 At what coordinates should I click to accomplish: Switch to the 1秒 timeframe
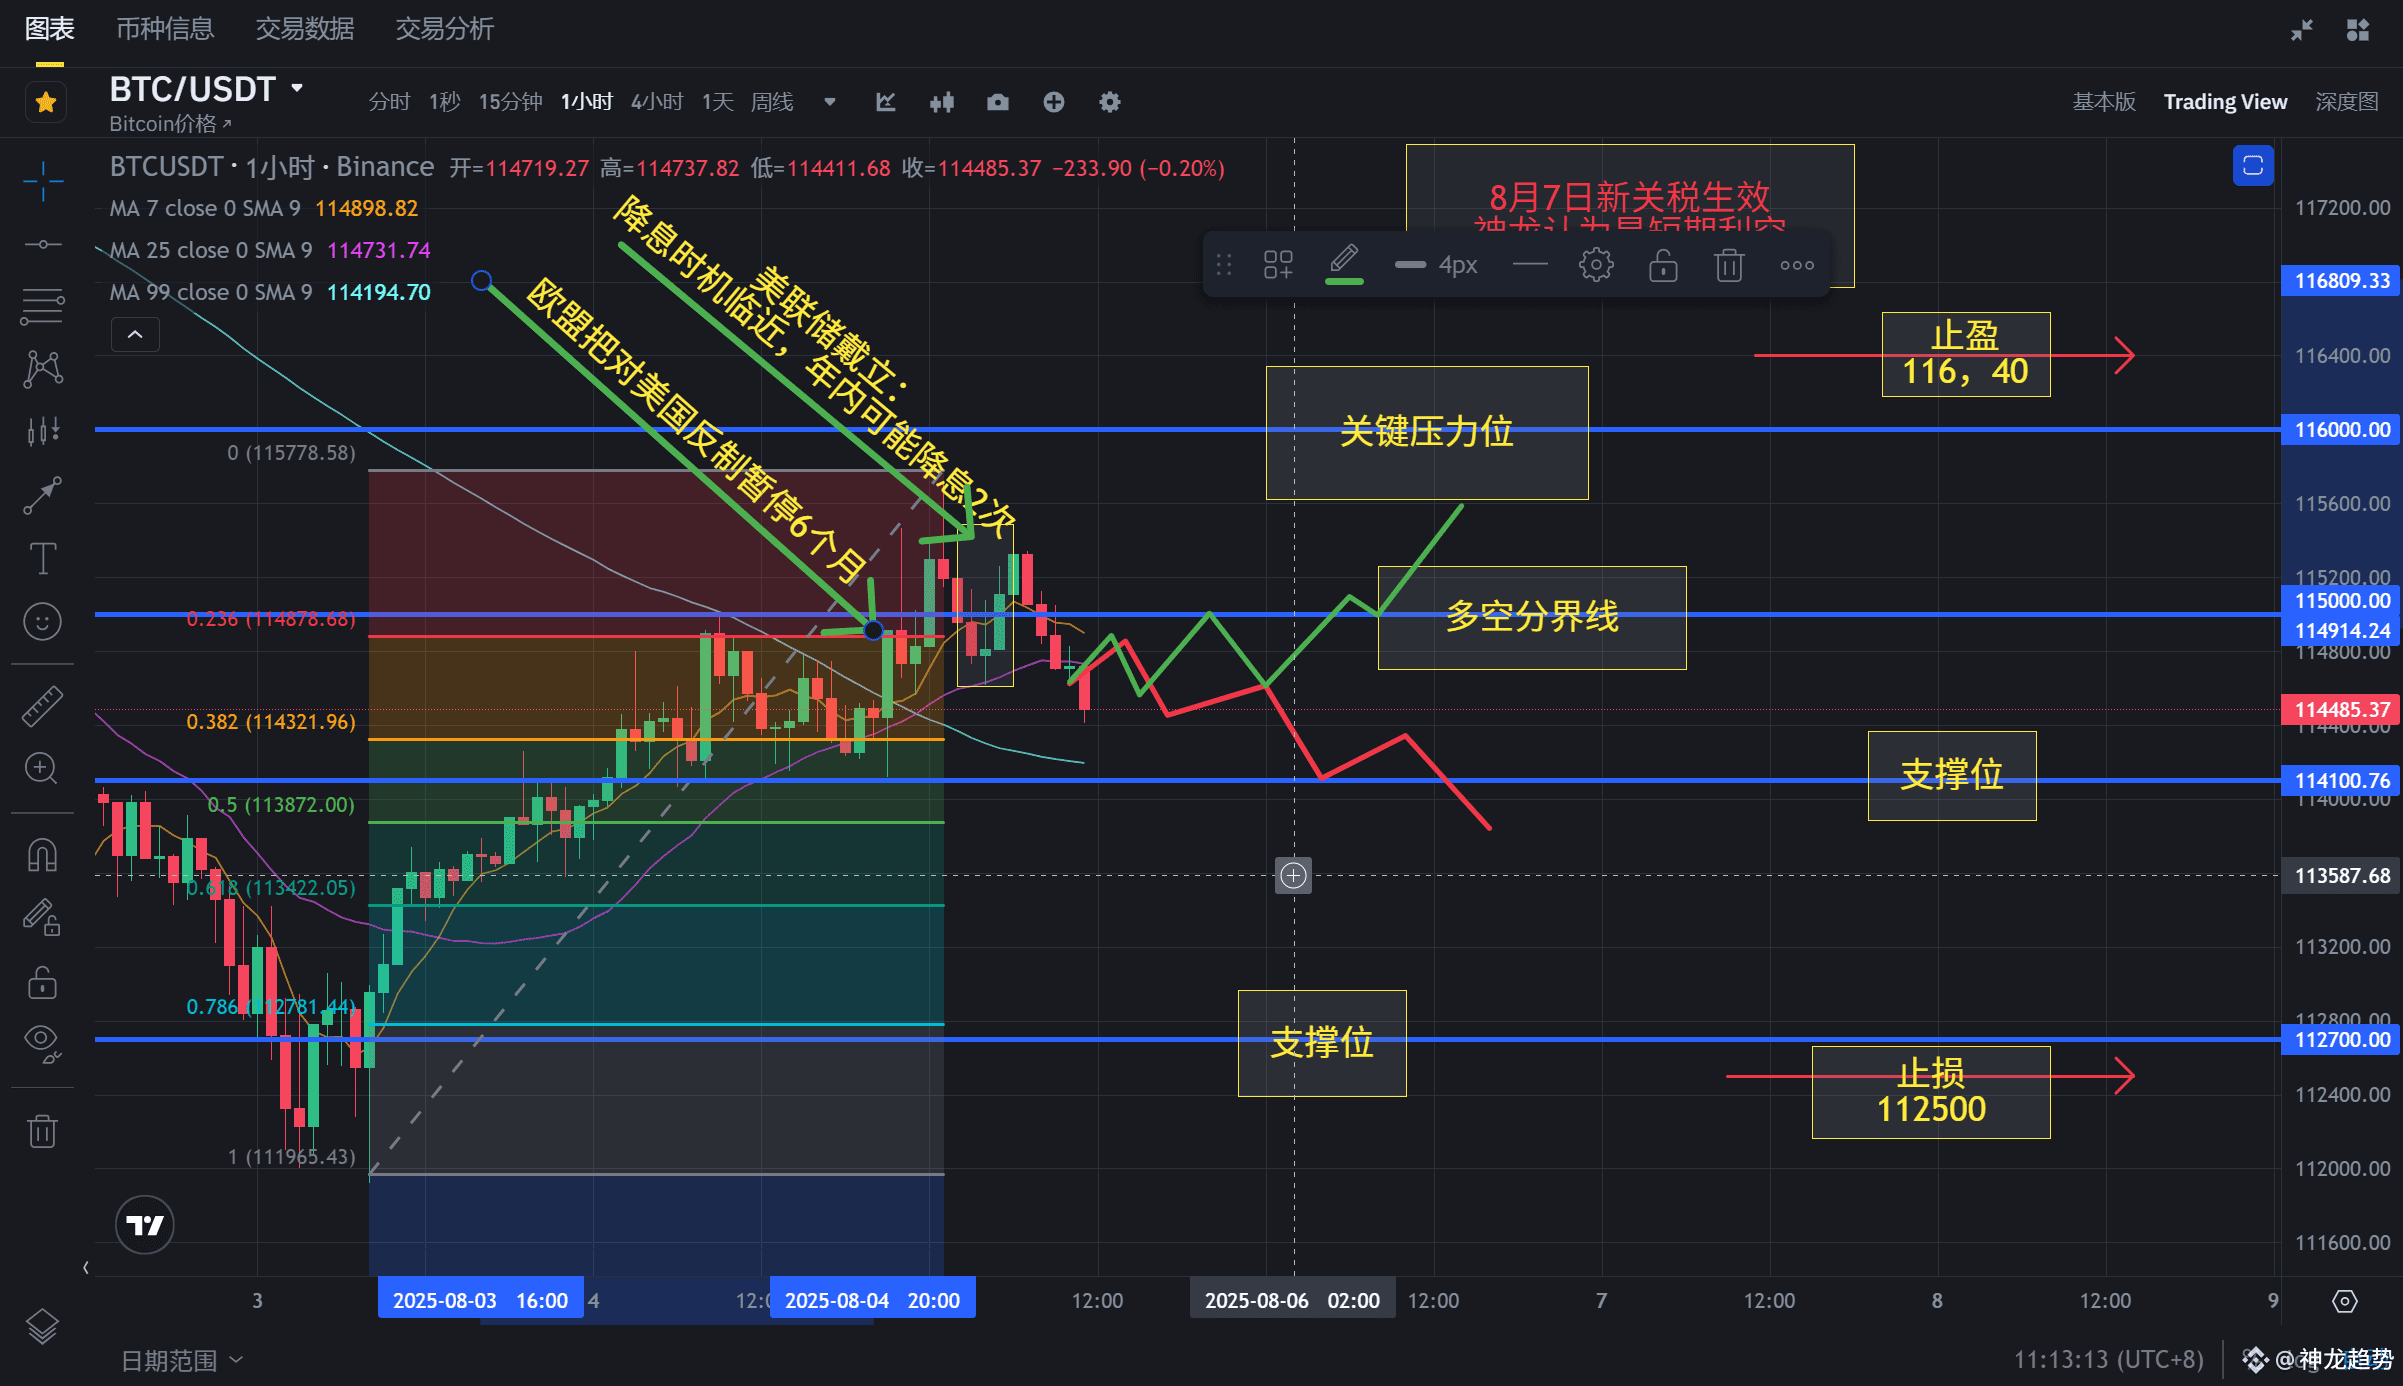(x=444, y=102)
